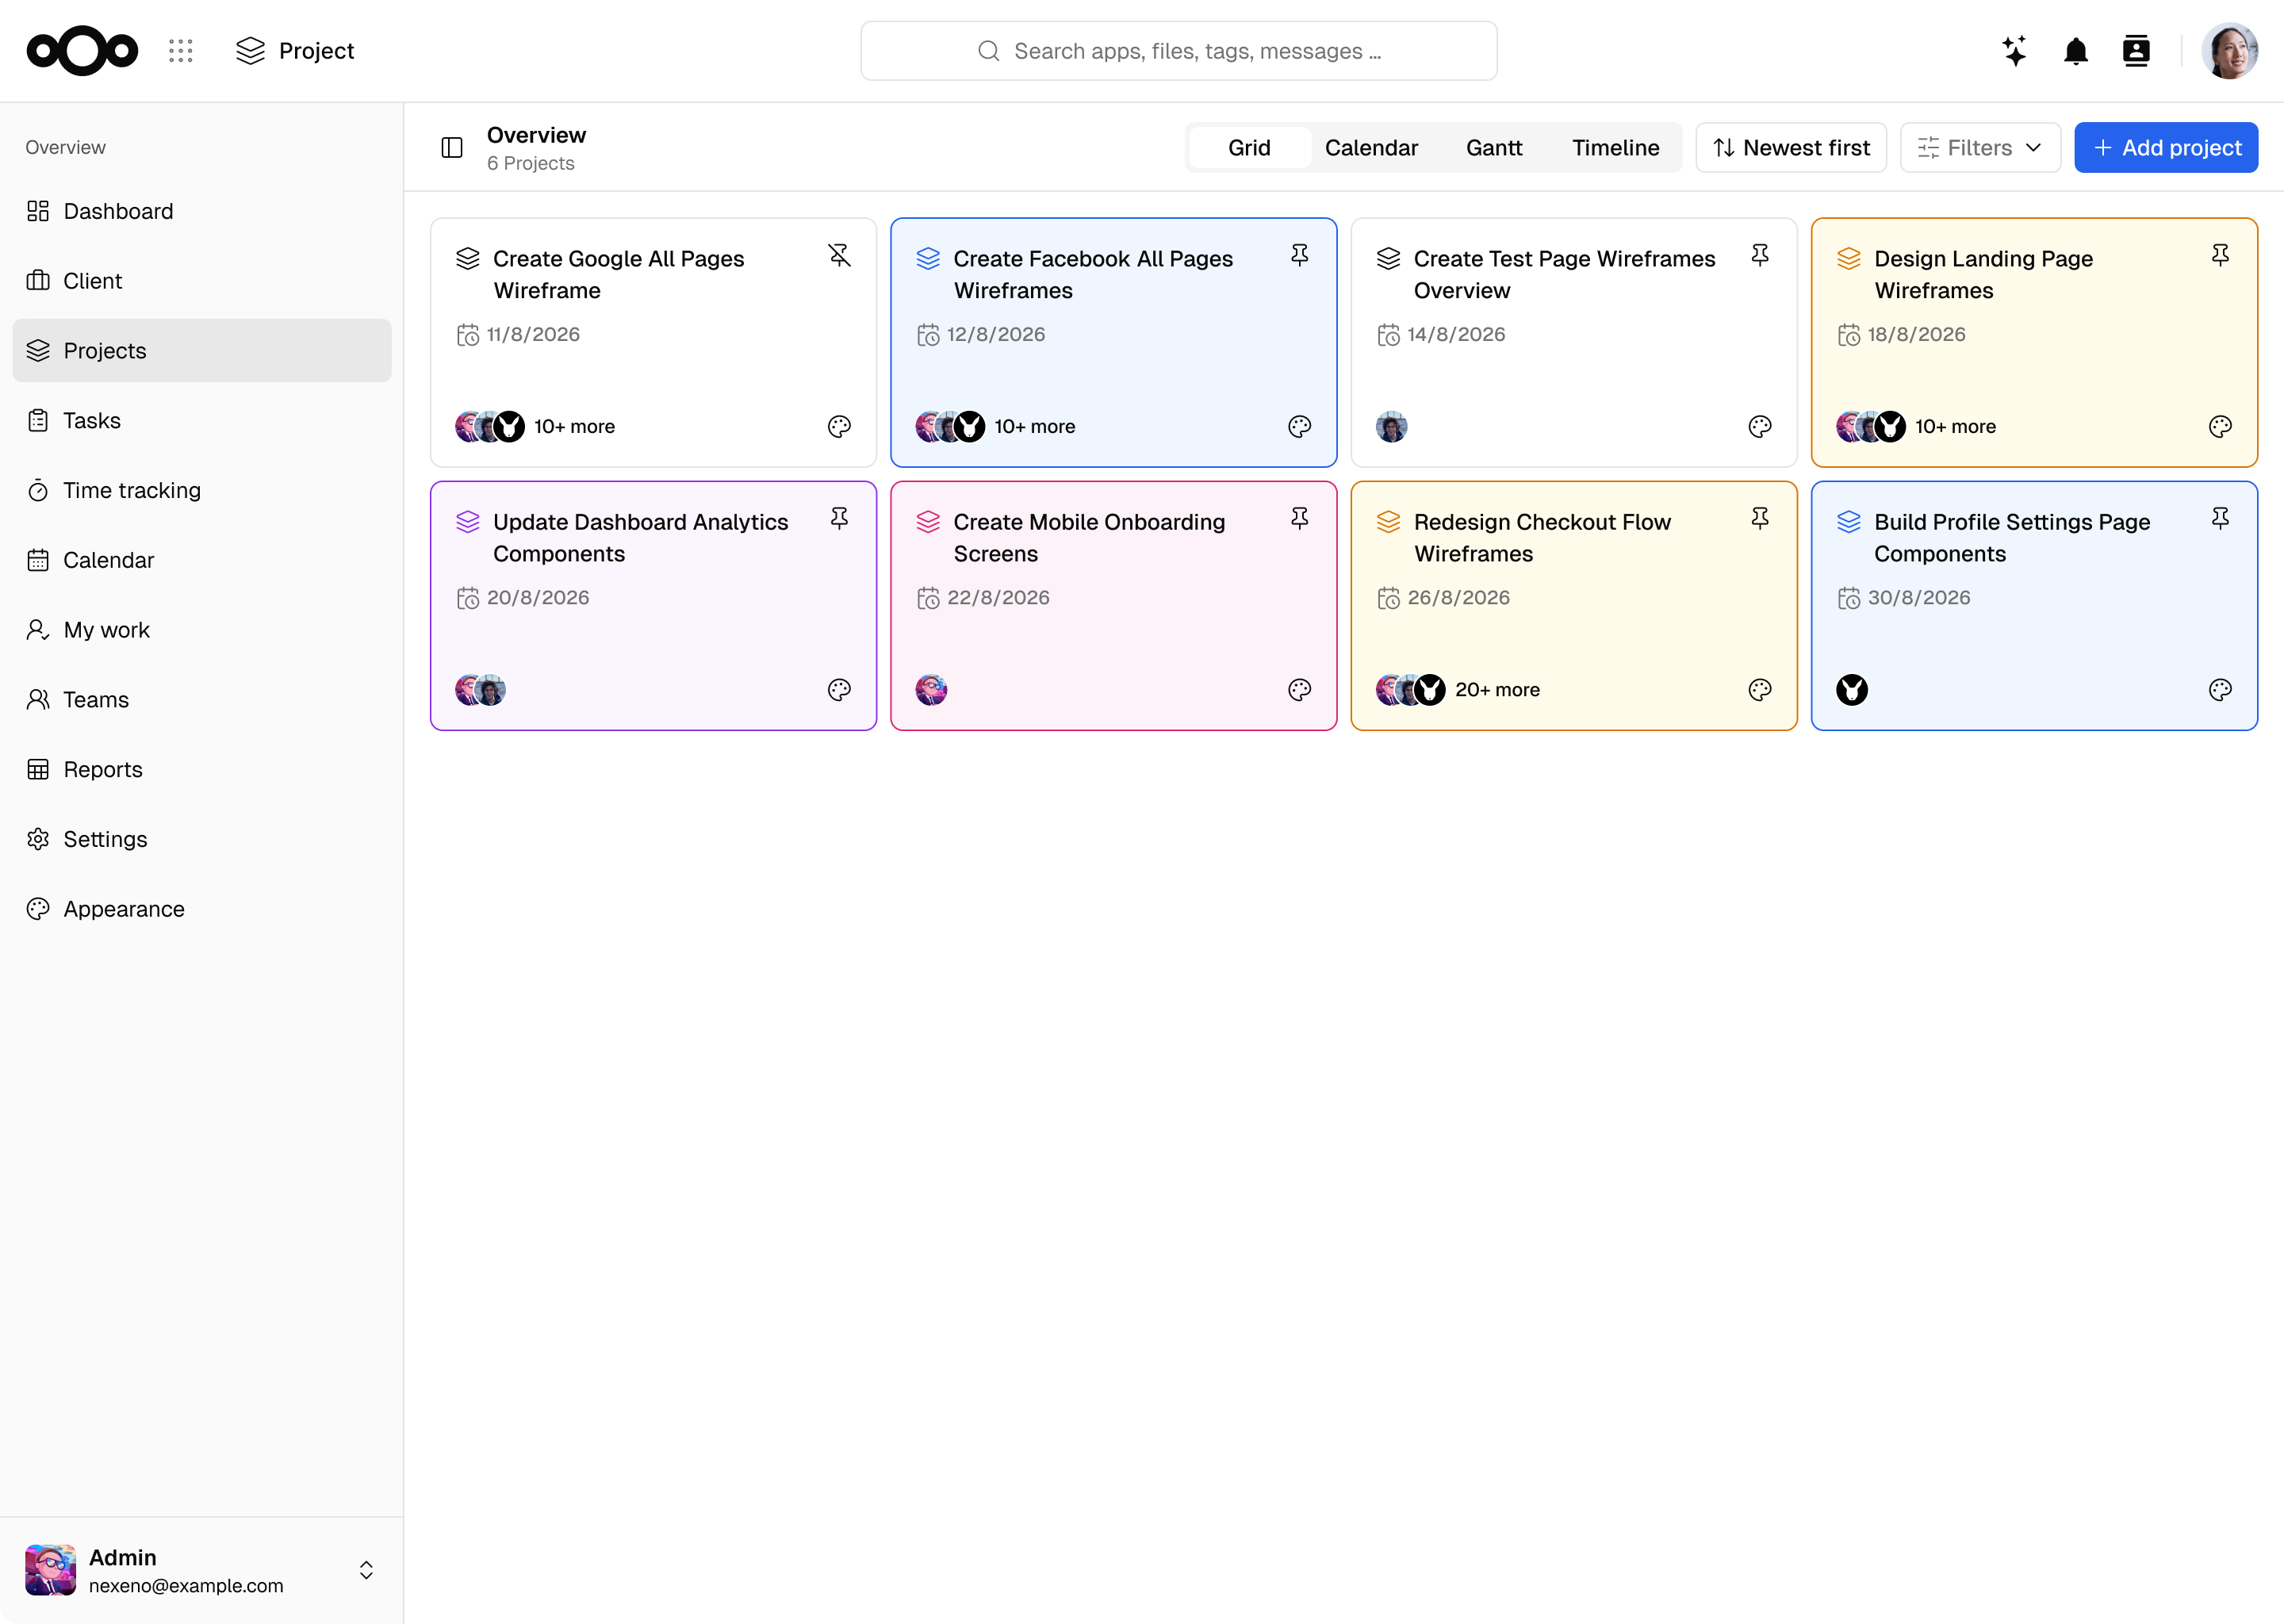Unpin Create Google All Pages Wireframe
This screenshot has width=2284, height=1624.
point(839,256)
